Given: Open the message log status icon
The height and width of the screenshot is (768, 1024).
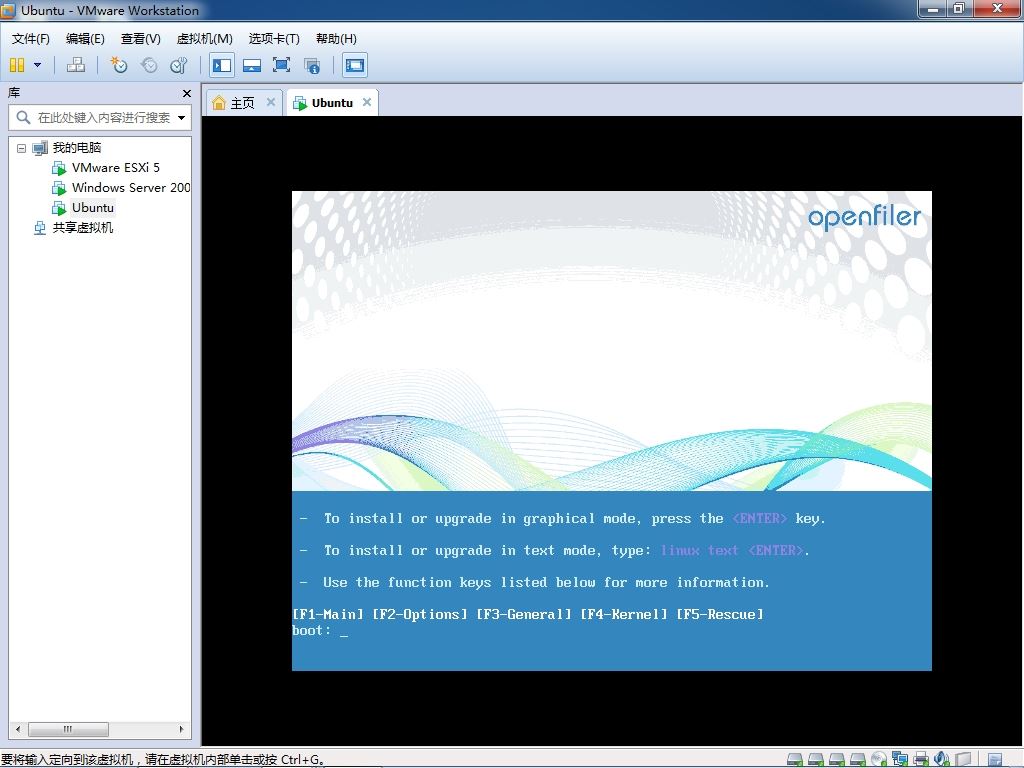Looking at the screenshot, I should coord(995,759).
